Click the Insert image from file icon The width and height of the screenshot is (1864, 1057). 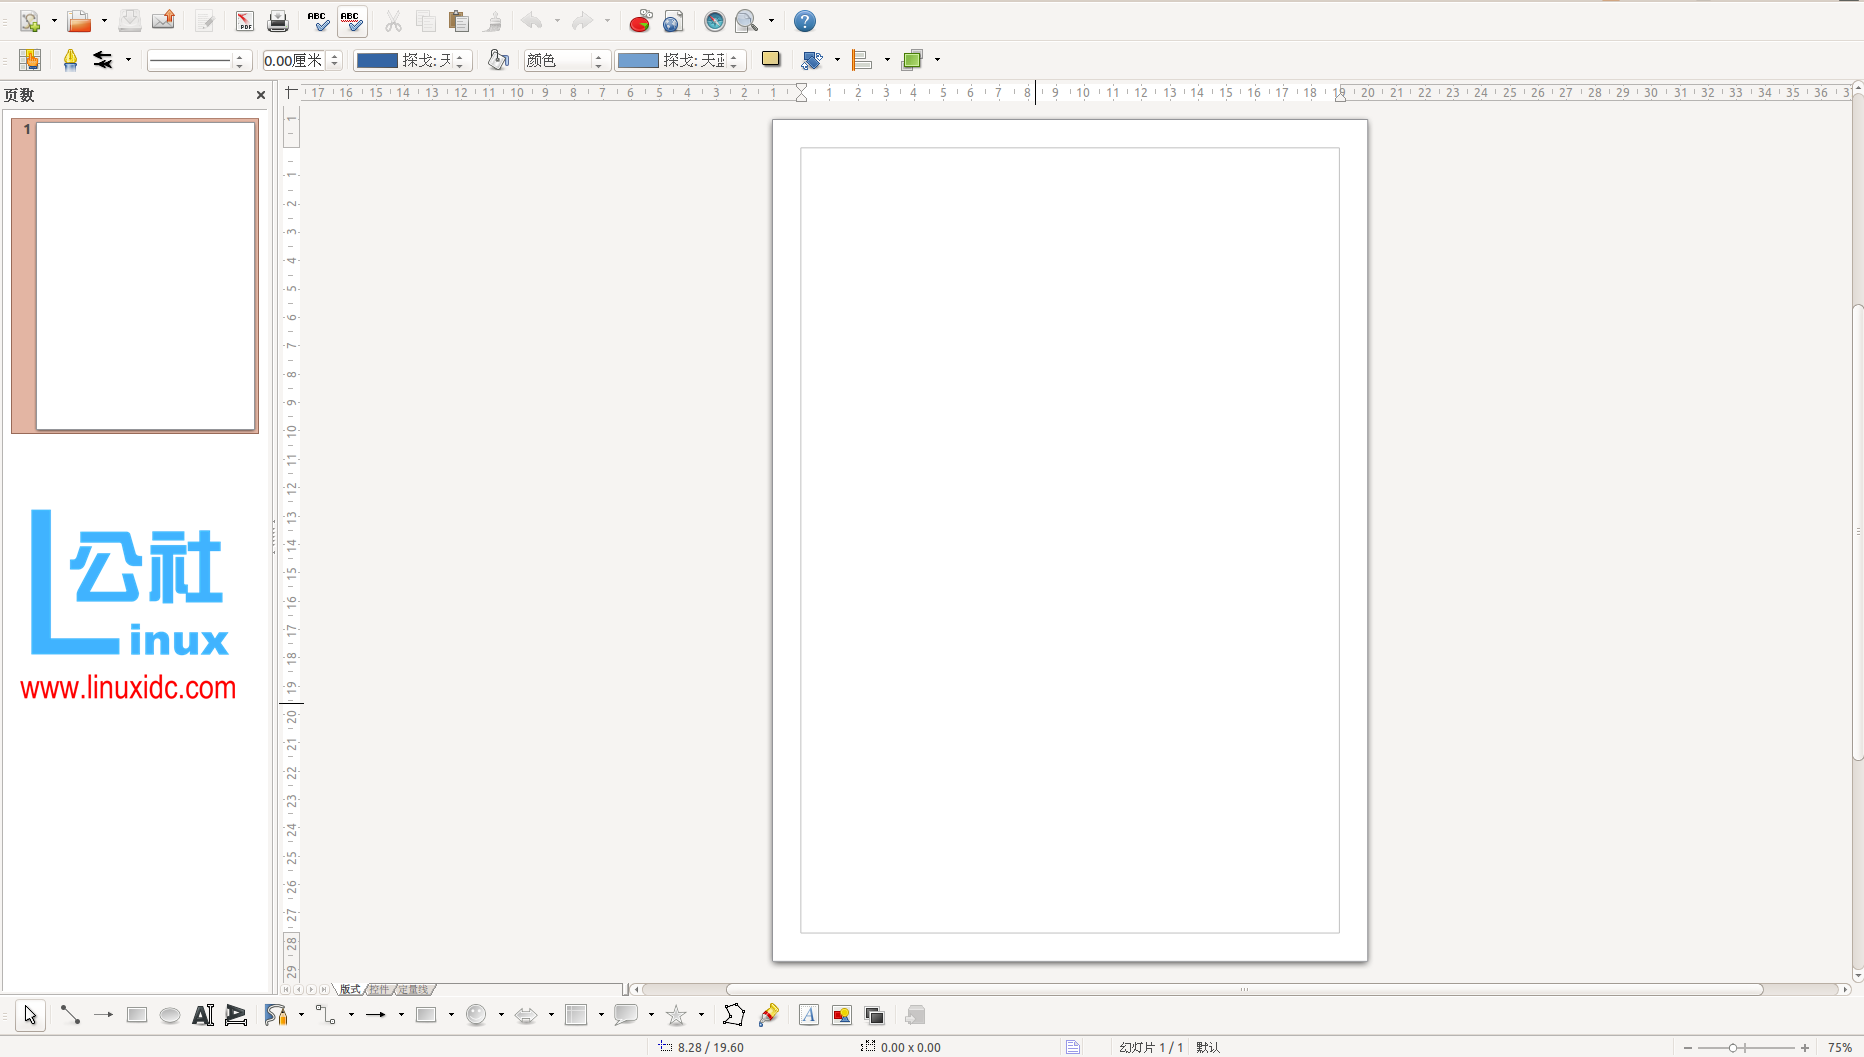click(x=842, y=1015)
